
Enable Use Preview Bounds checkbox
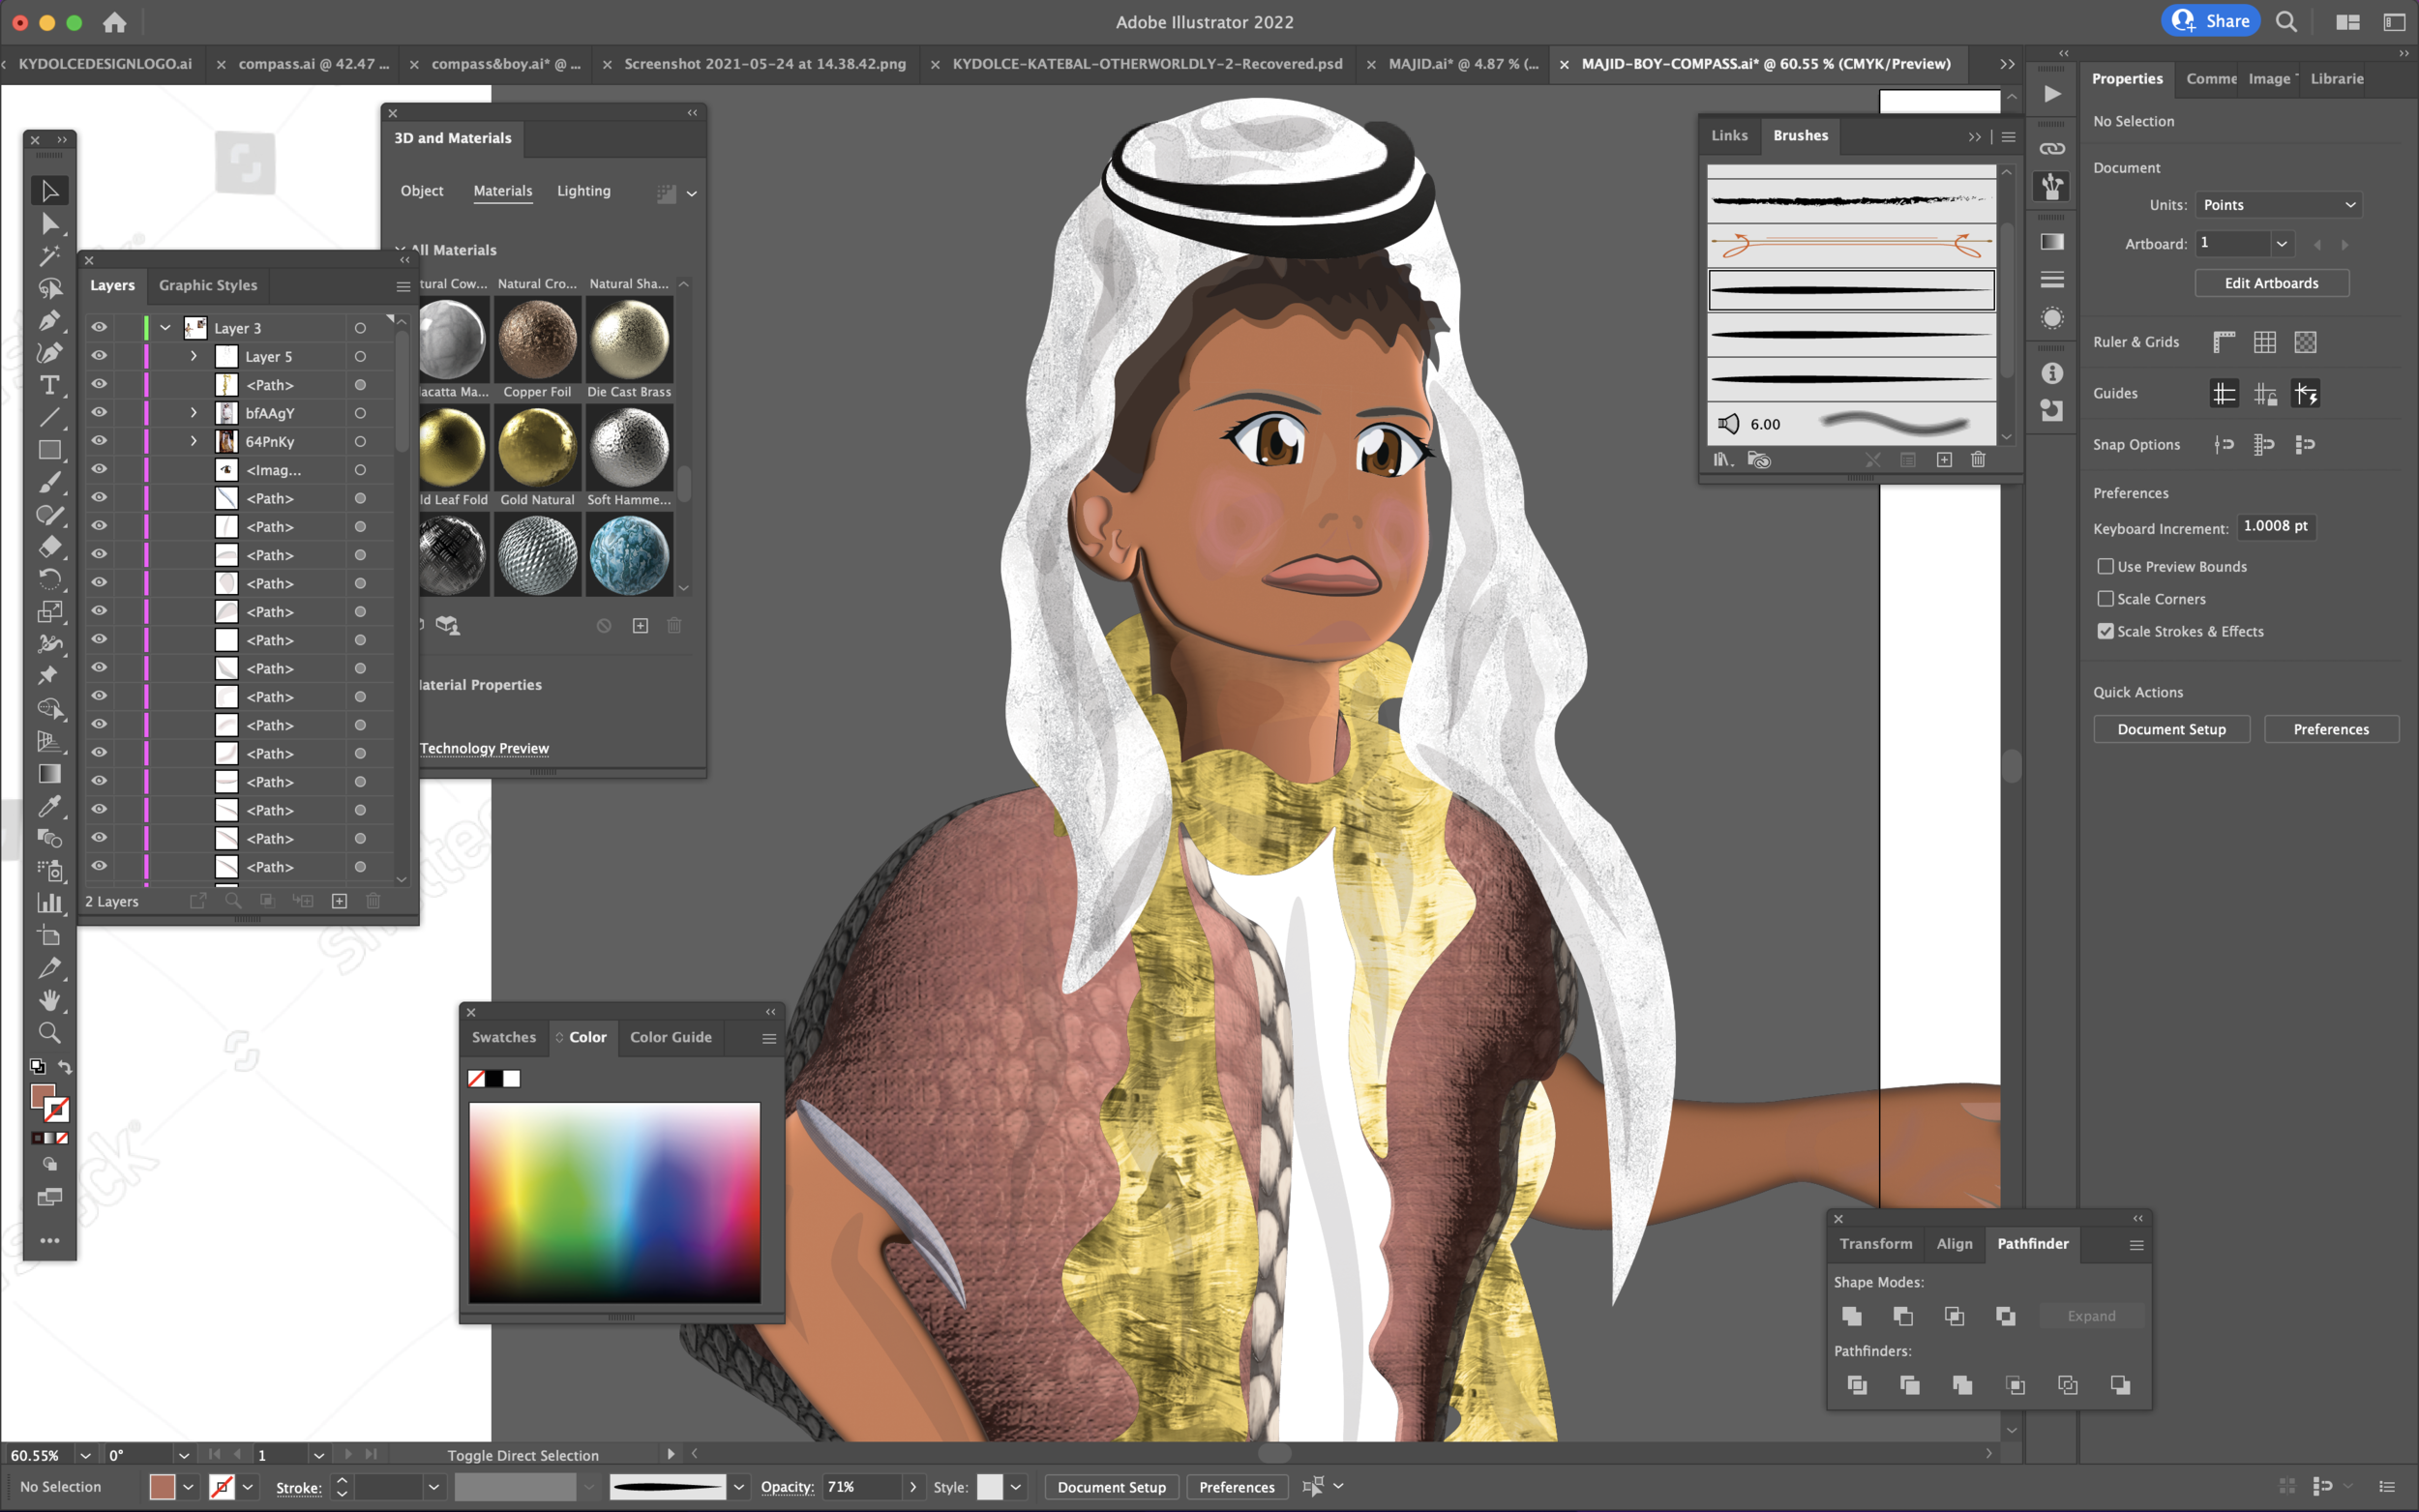[x=2105, y=566]
